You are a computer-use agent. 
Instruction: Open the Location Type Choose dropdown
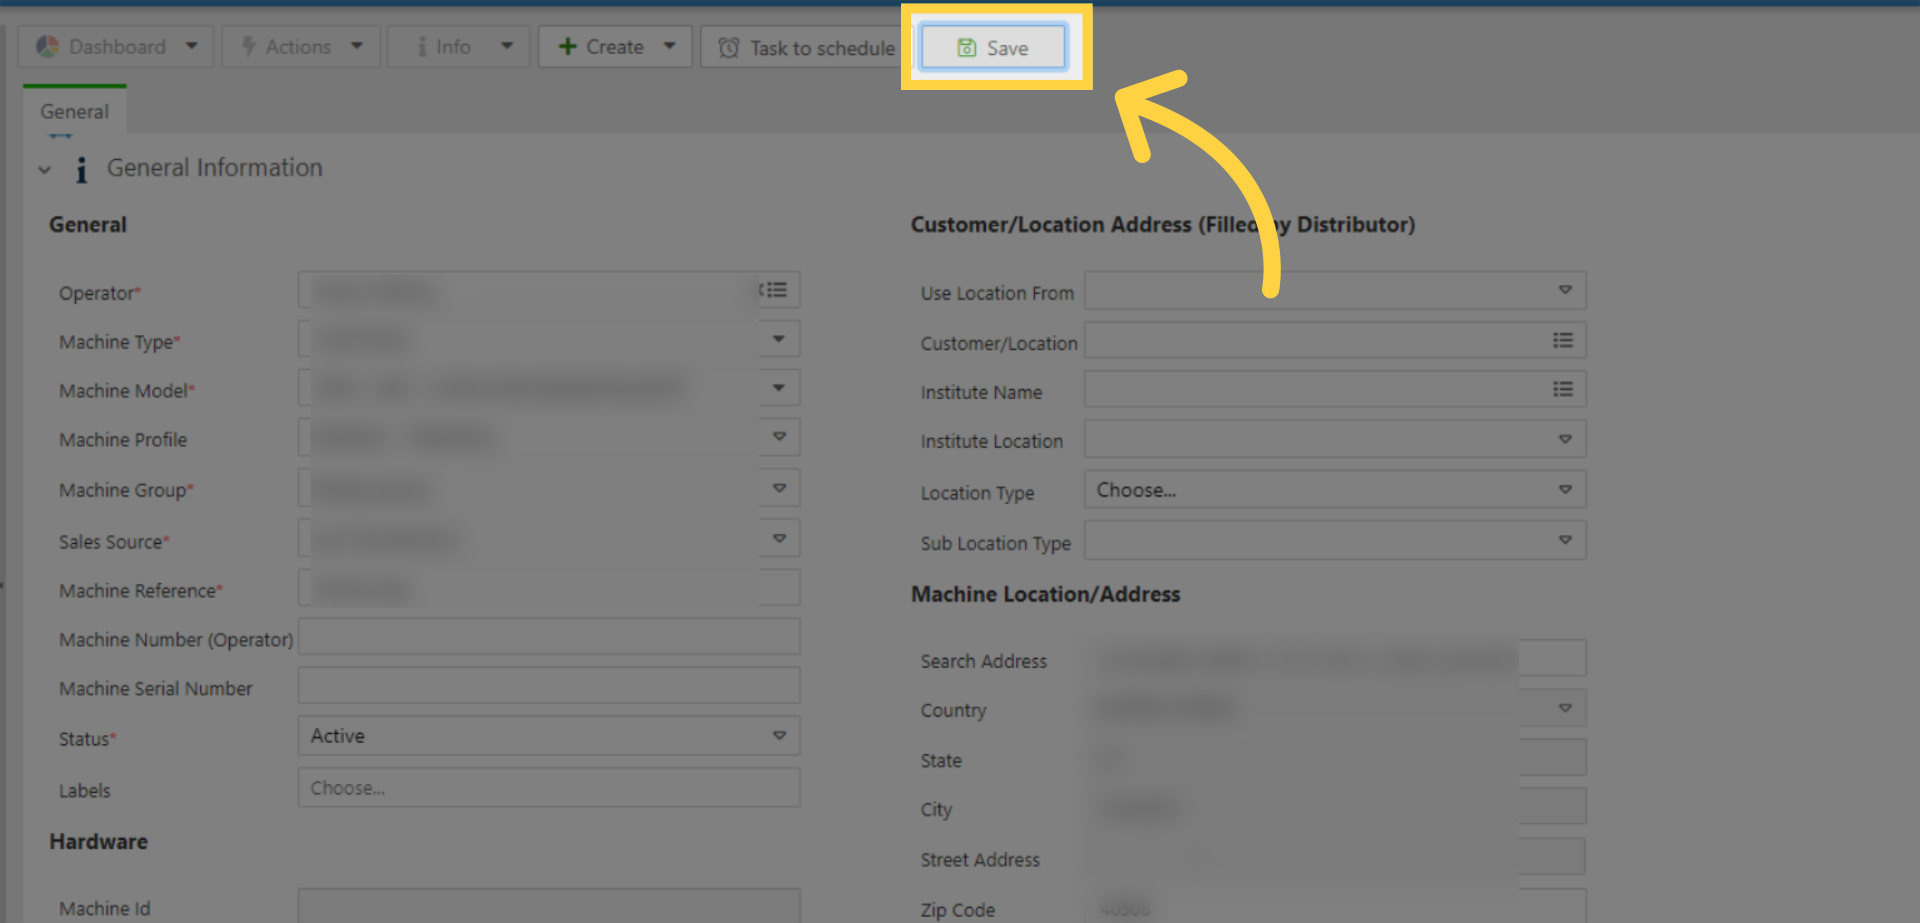coord(1335,490)
